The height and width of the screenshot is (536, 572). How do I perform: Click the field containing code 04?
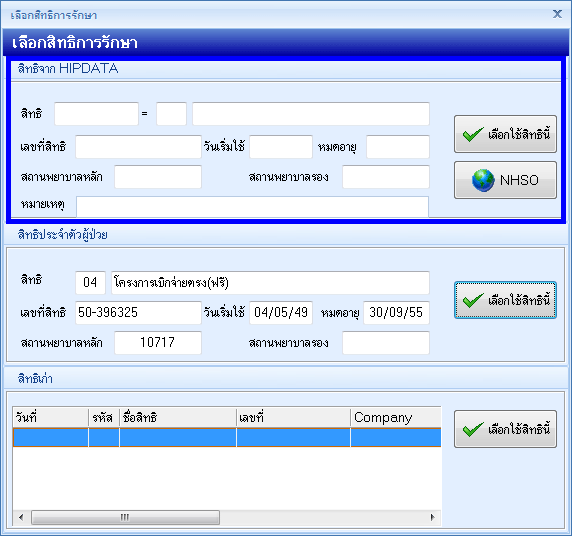90,282
